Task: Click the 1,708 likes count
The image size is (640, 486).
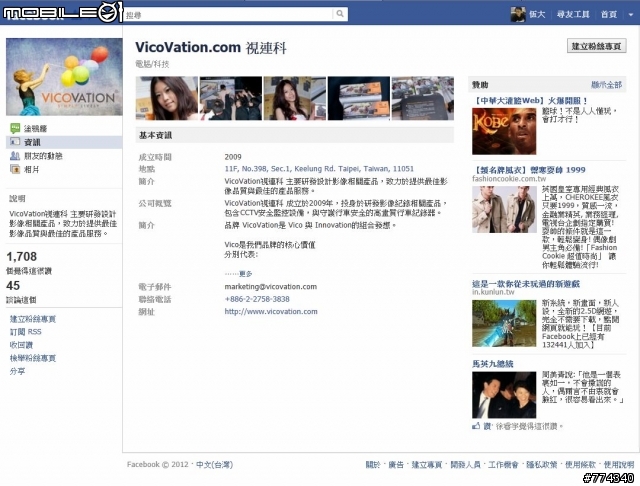Action: [22, 257]
